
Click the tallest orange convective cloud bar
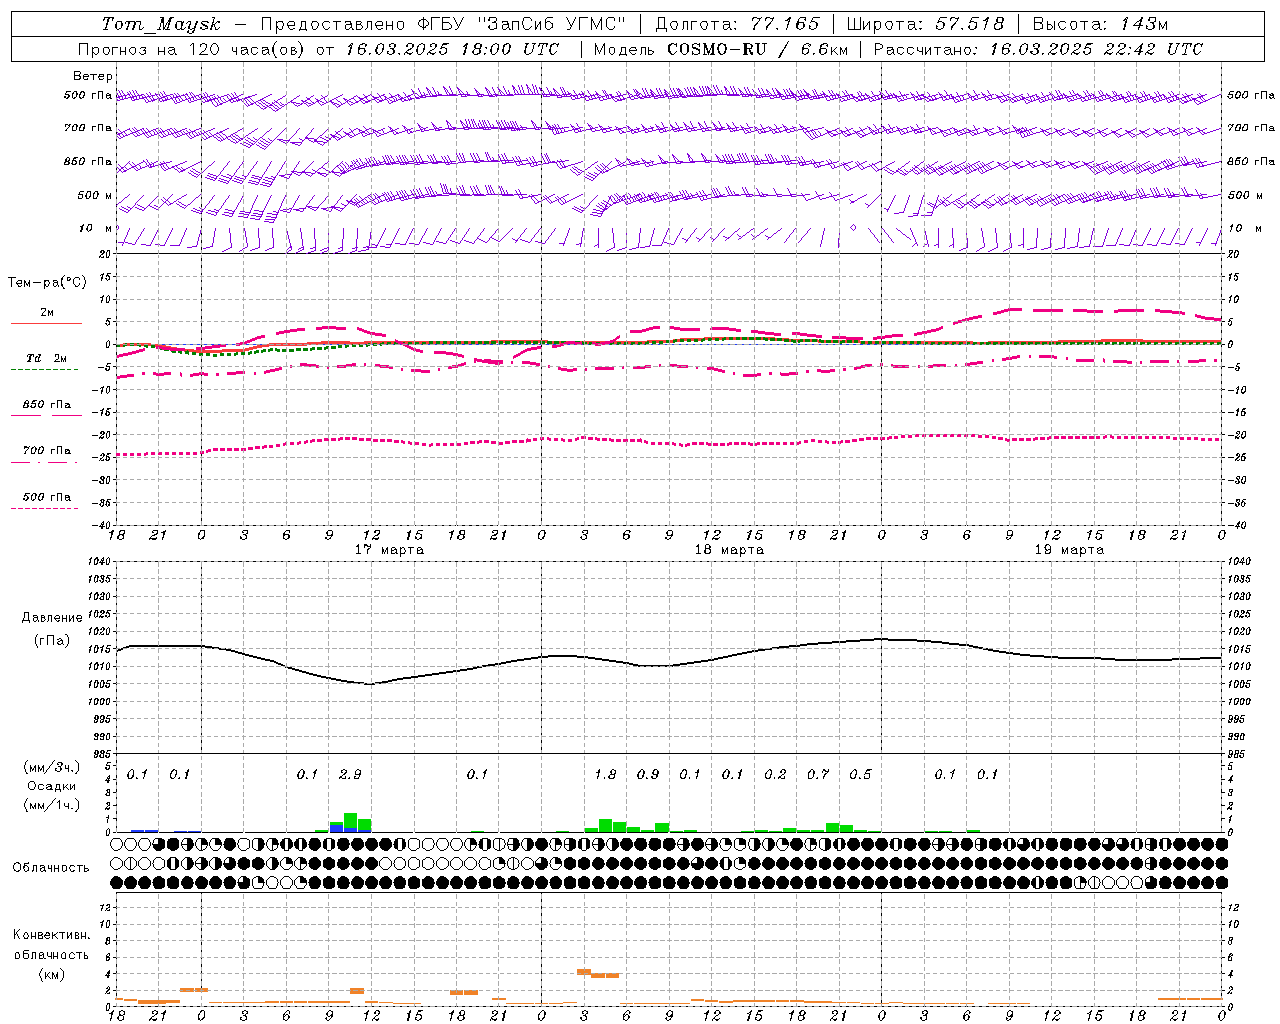click(x=584, y=972)
